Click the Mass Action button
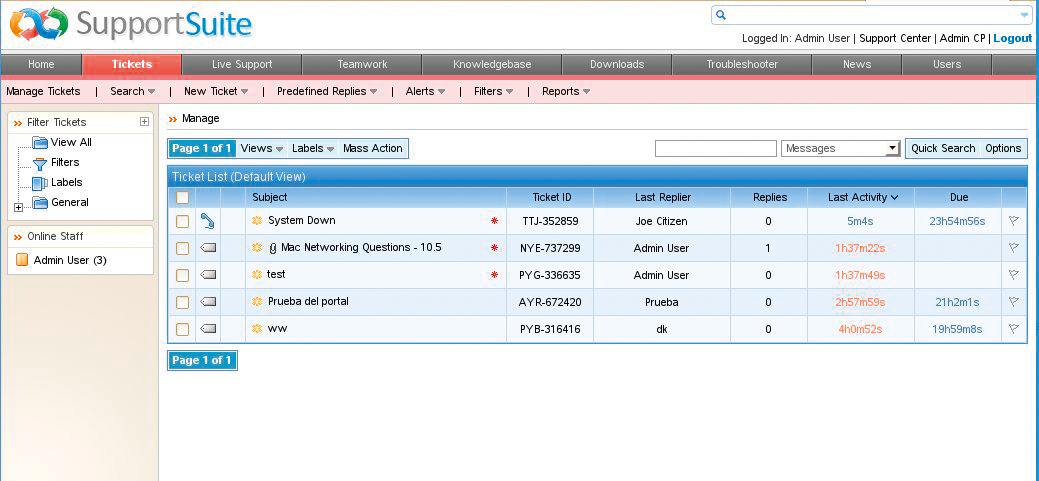This screenshot has width=1039, height=481. (x=372, y=148)
